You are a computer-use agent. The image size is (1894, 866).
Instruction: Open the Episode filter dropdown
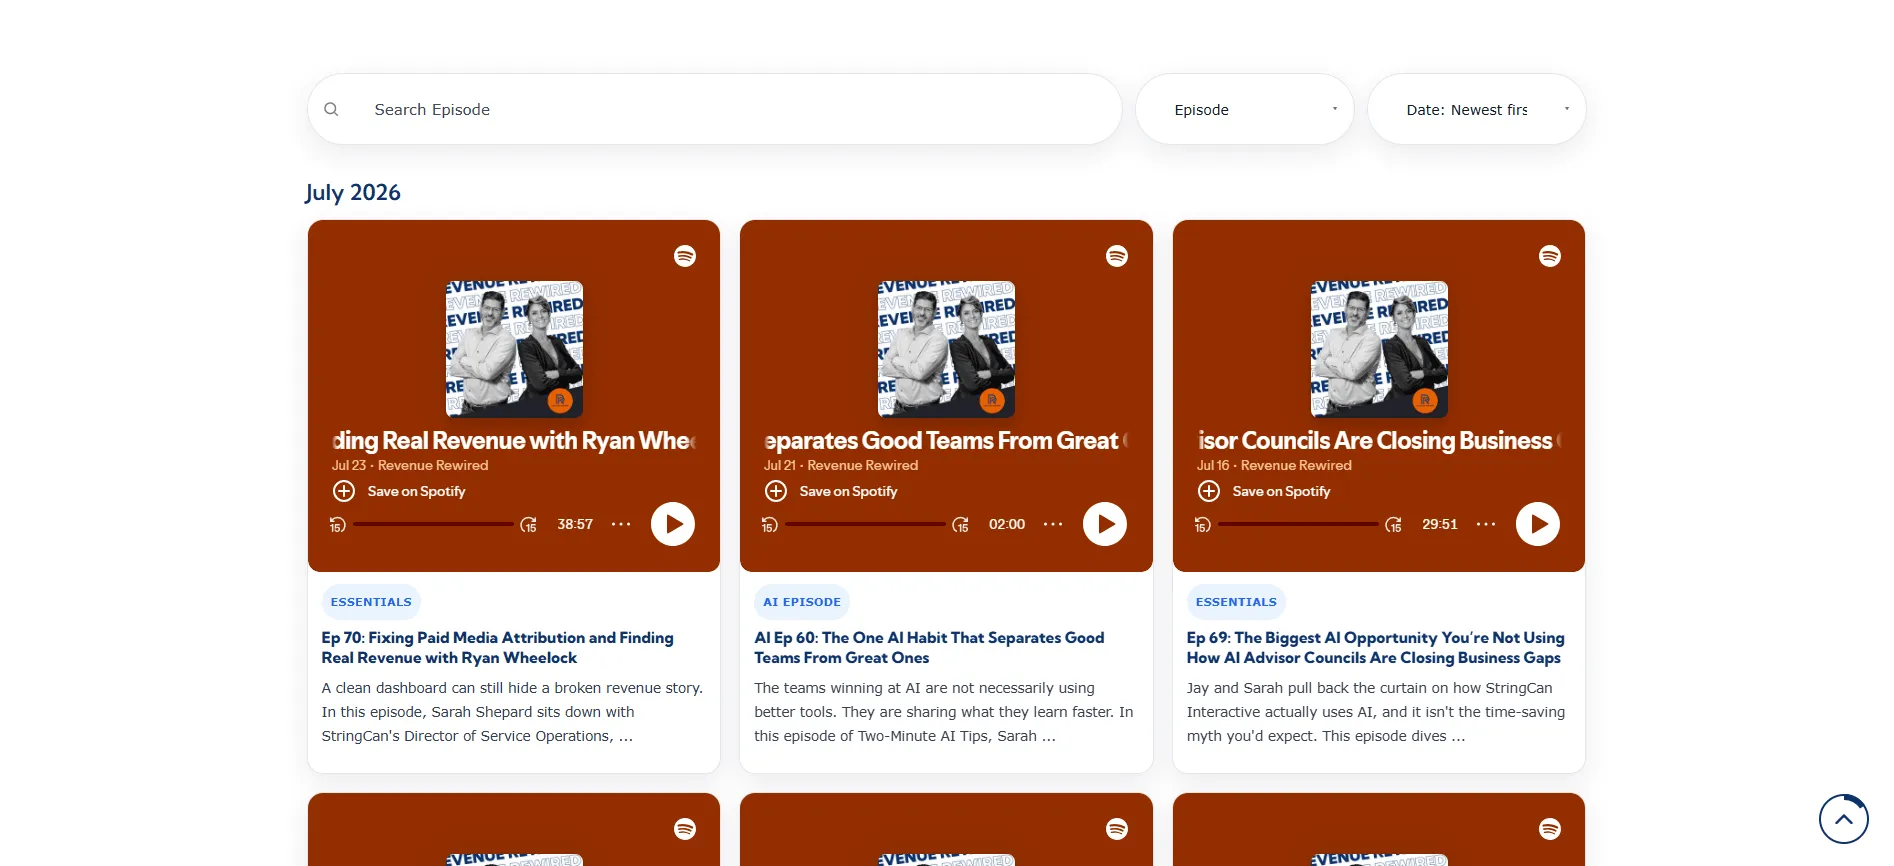pos(1245,109)
